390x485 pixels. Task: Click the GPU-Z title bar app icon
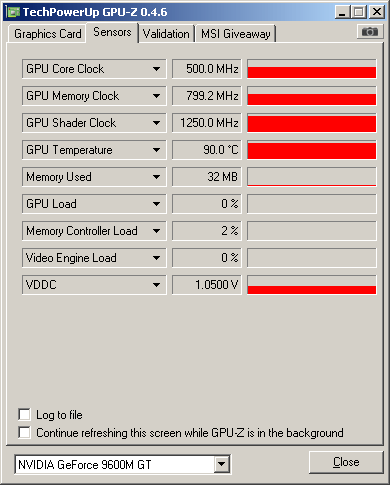click(x=14, y=12)
